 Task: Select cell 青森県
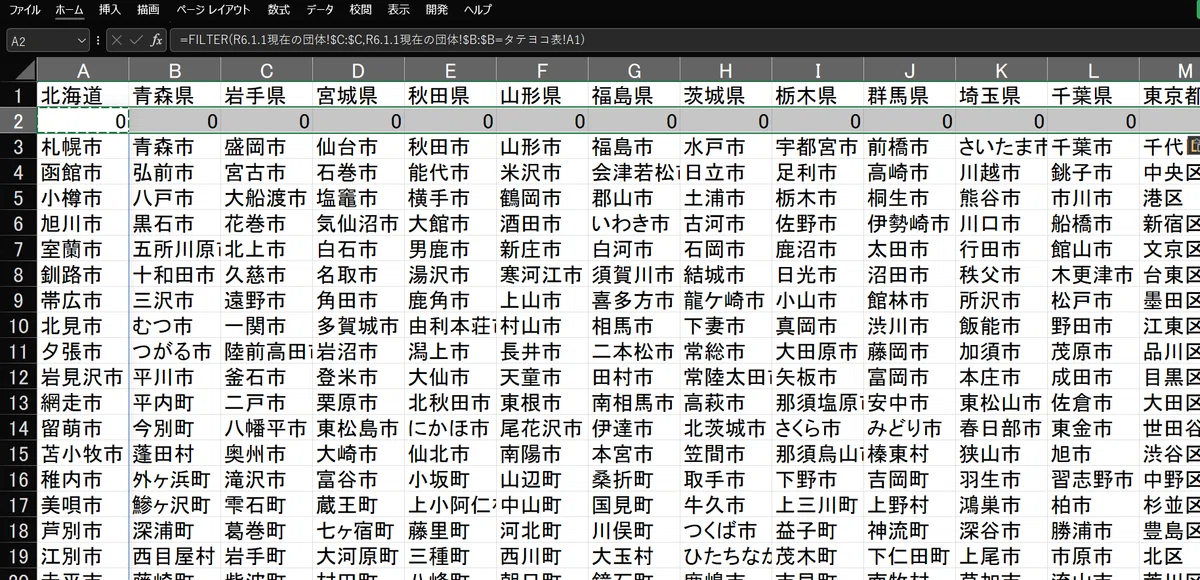pos(175,95)
